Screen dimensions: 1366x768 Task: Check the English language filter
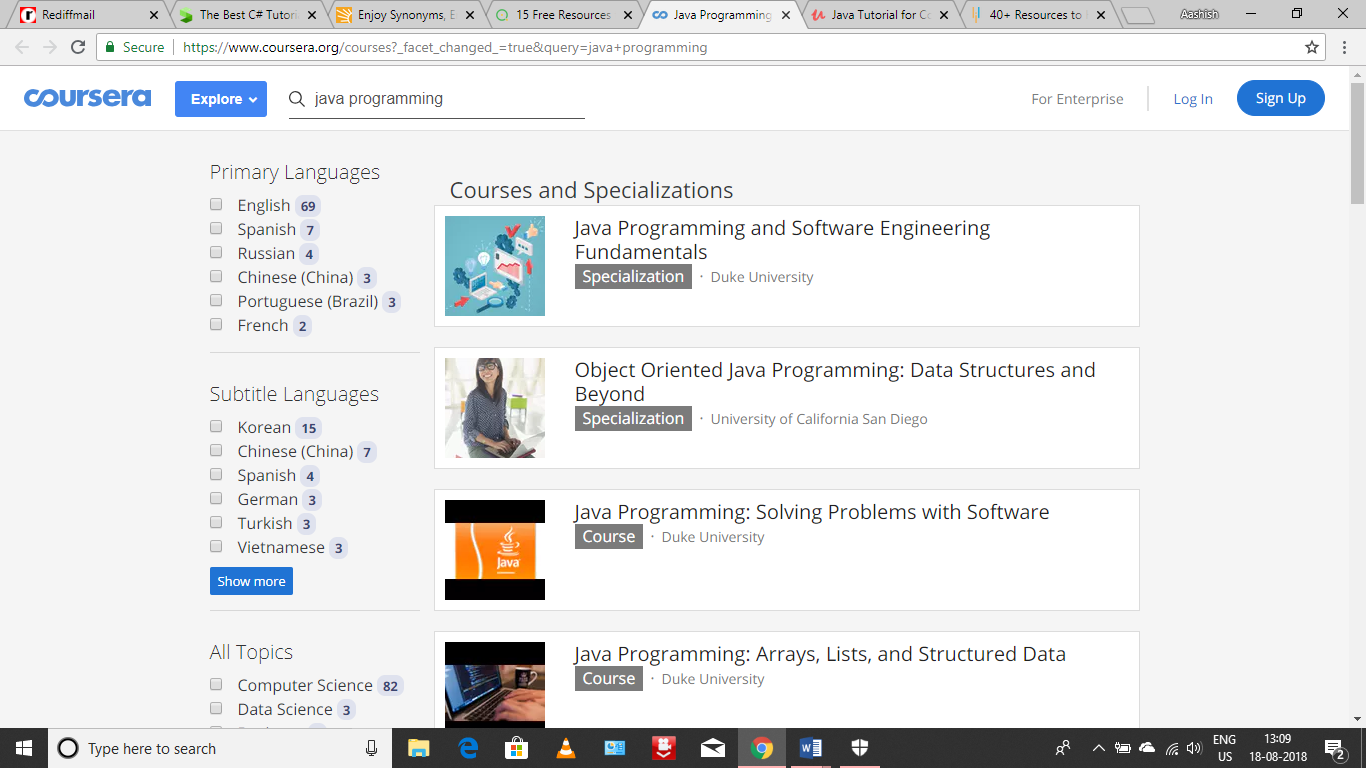point(216,204)
